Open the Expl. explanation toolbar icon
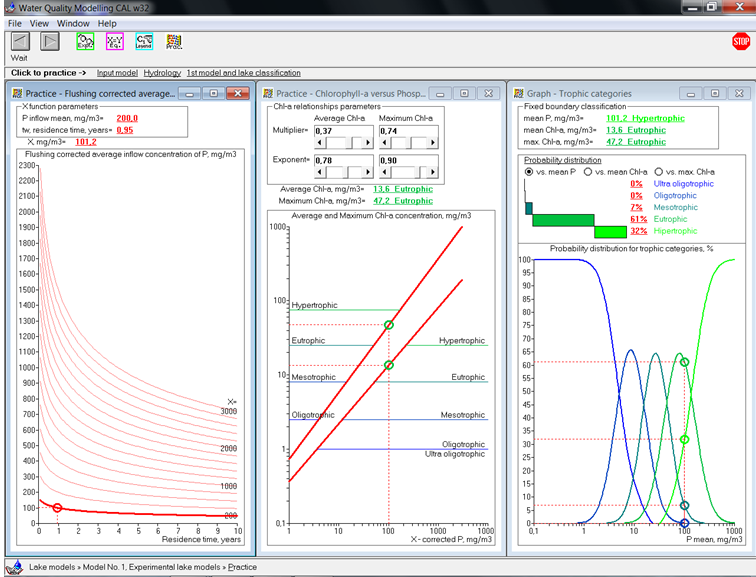 coord(85,41)
